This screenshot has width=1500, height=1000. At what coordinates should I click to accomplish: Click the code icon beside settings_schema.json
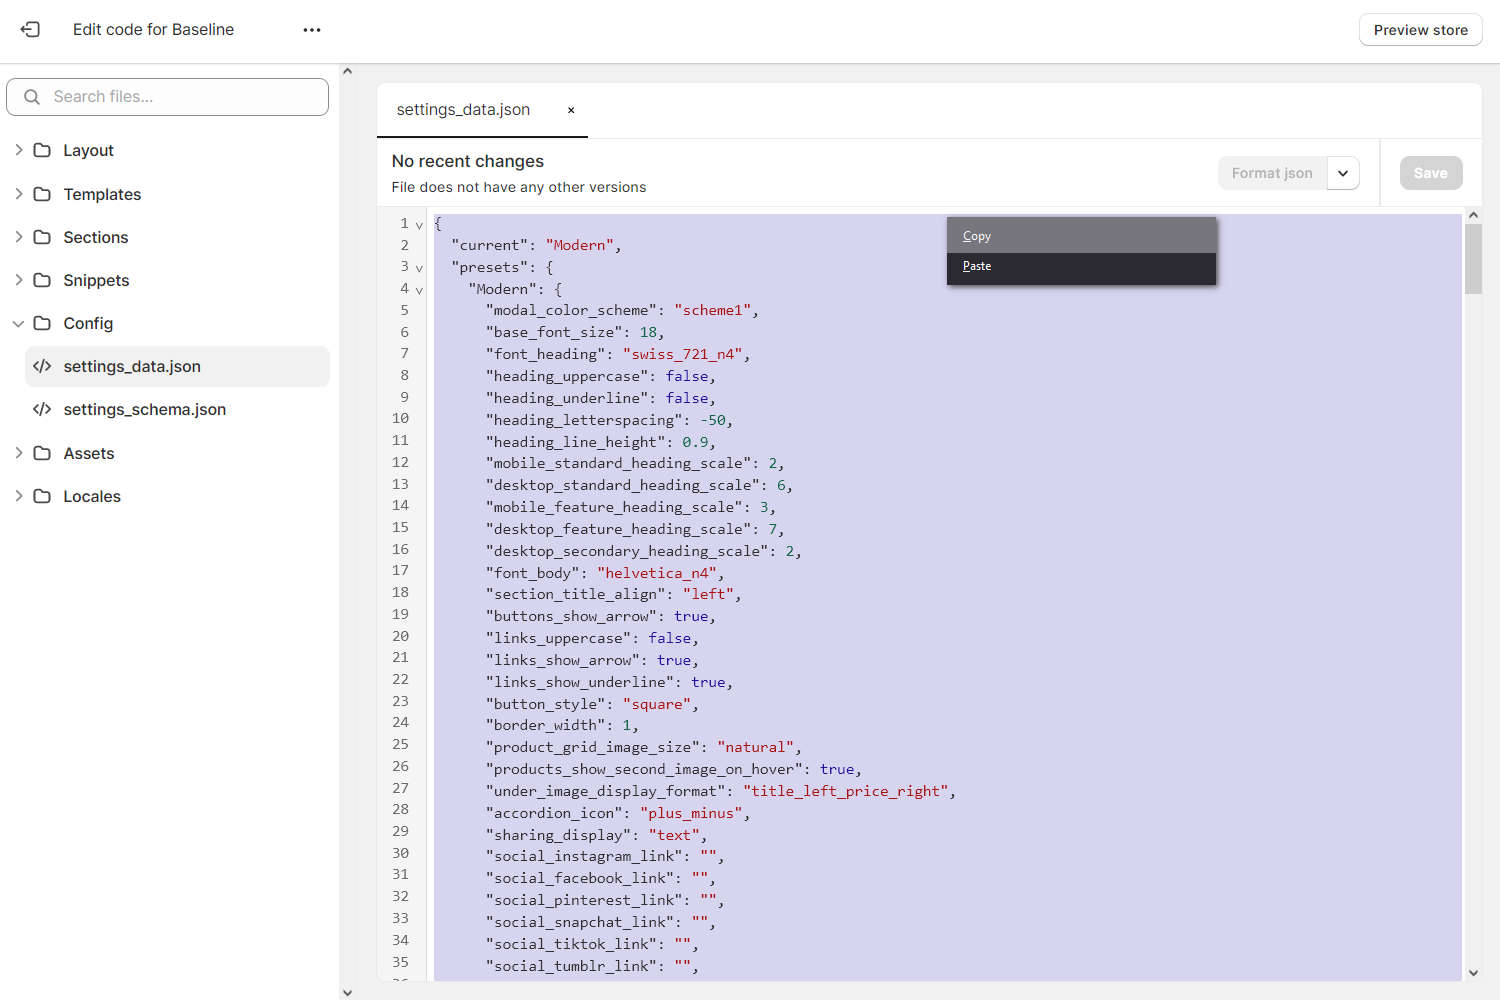click(42, 409)
